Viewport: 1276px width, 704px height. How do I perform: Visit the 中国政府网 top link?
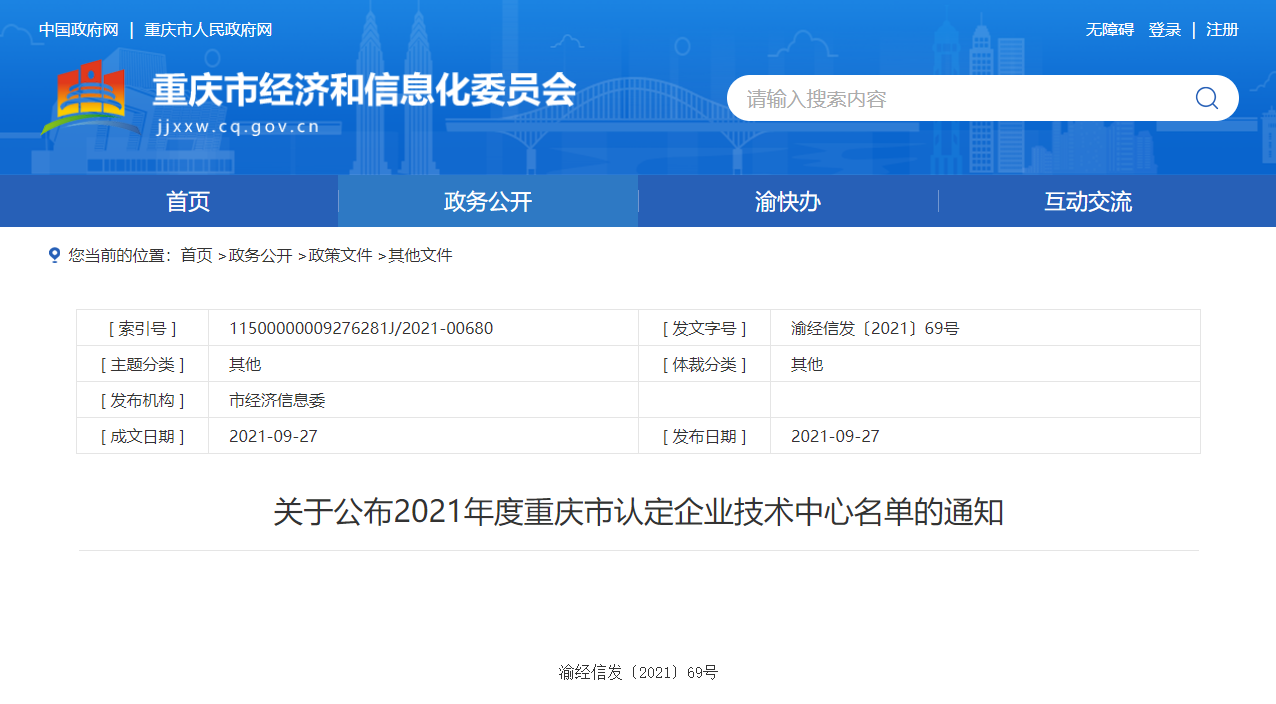click(78, 30)
